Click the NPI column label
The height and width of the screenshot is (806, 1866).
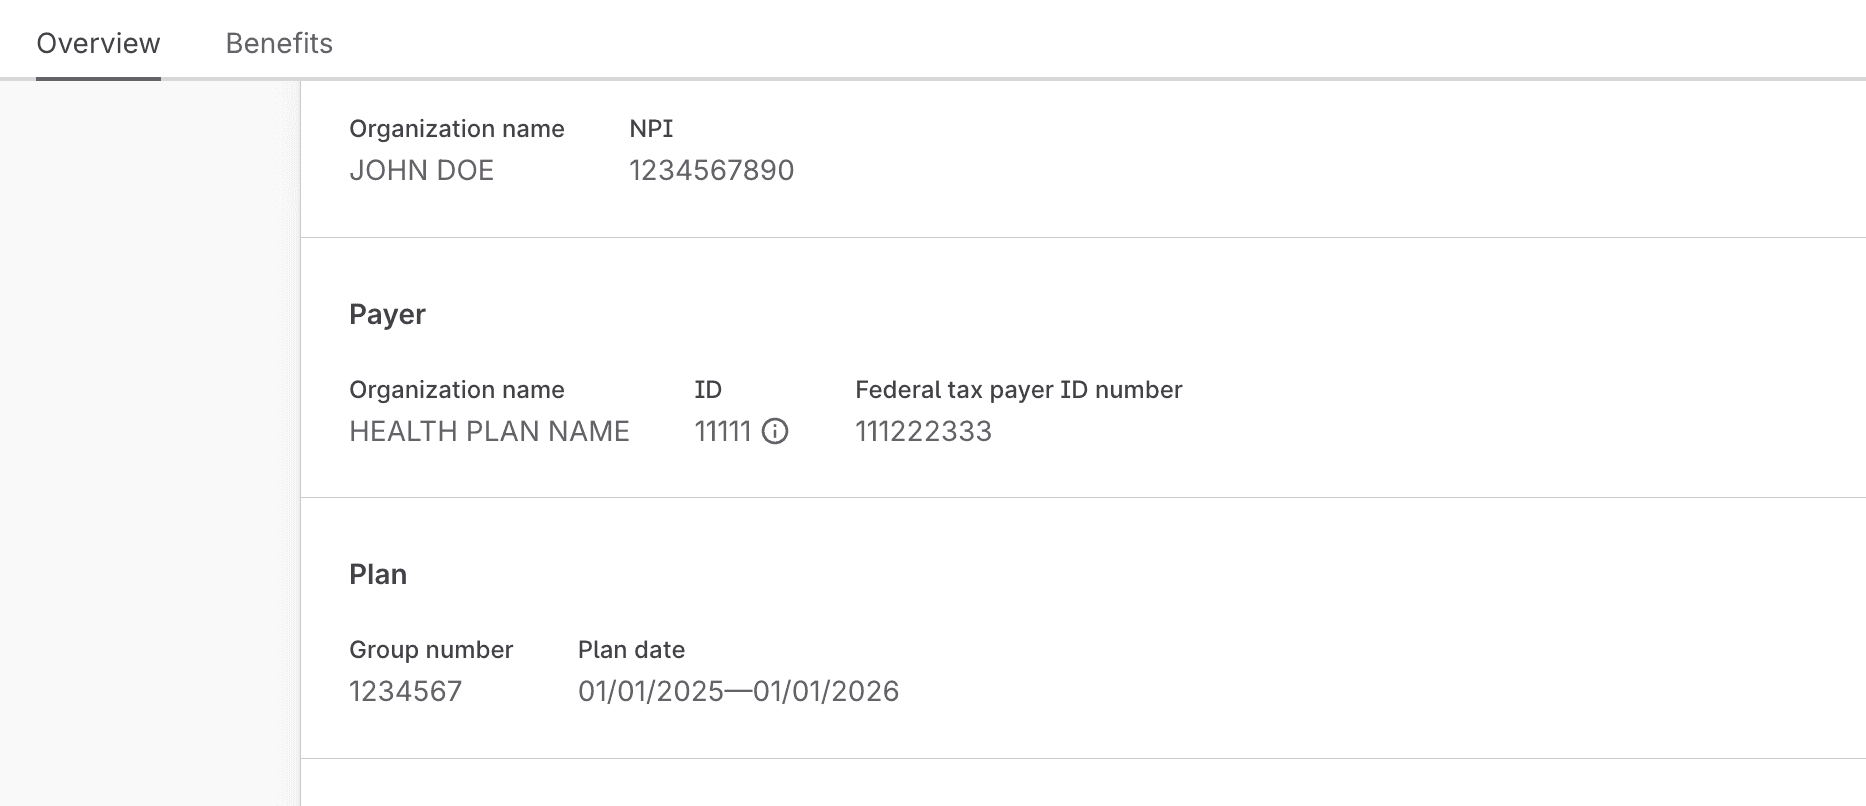point(649,128)
